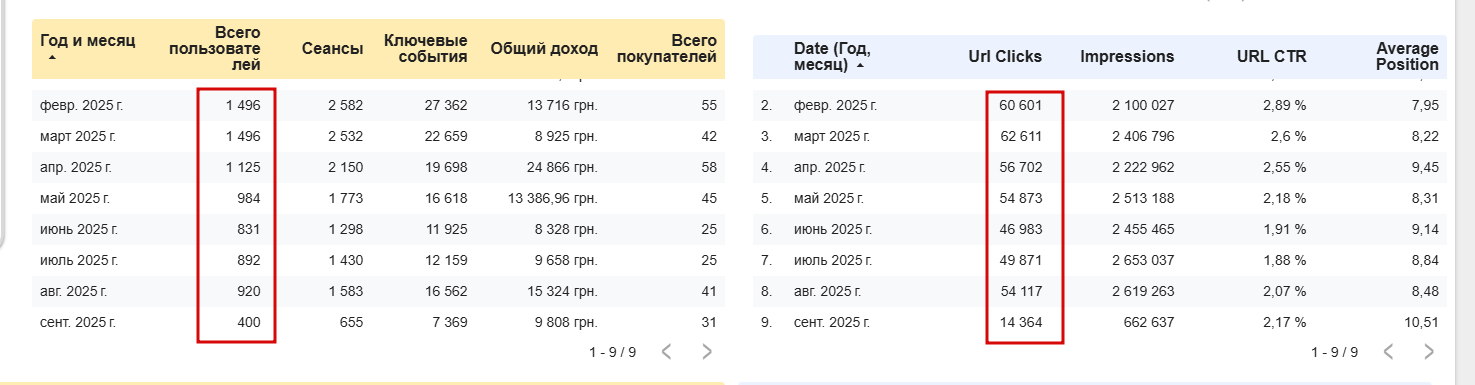The image size is (1475, 385).
Task: Go to next page in right table
Action: coord(1429,352)
